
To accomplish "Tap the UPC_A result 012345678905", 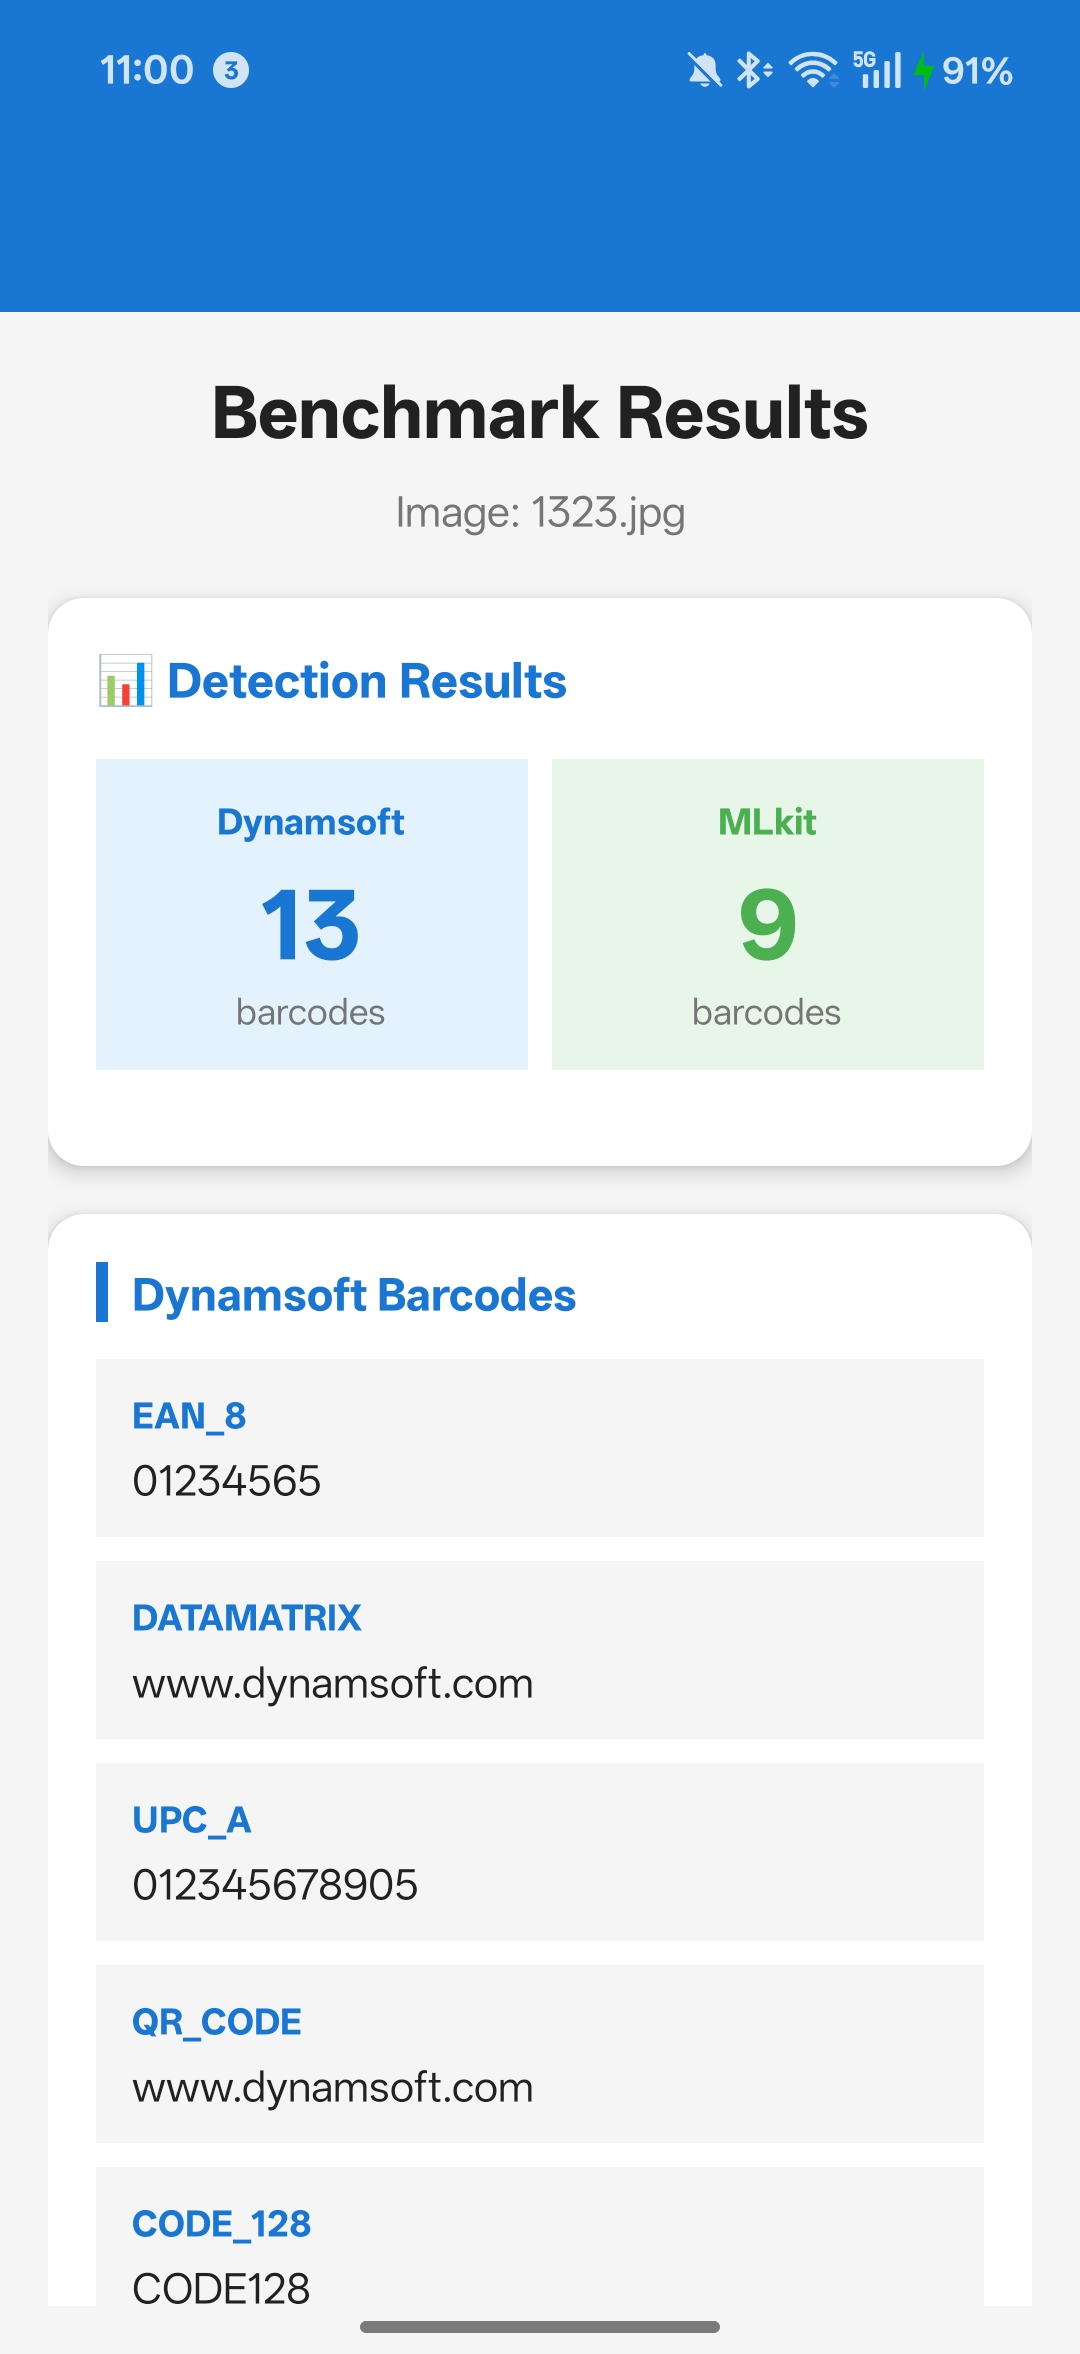I will click(540, 1852).
